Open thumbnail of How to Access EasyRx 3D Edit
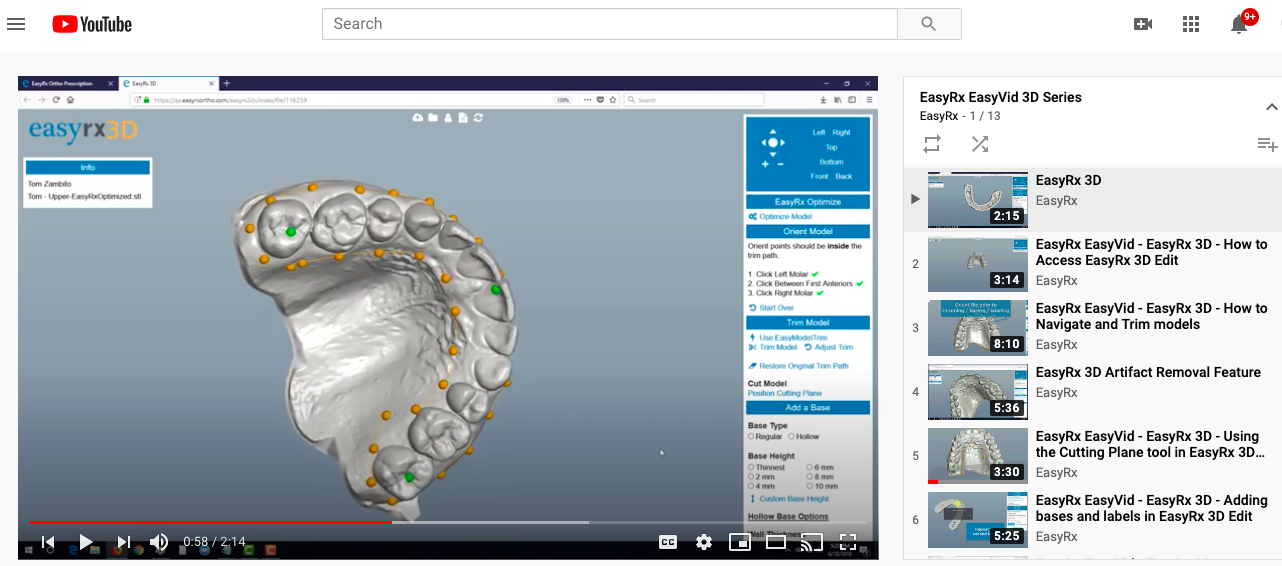Screen dimensions: 1282x566 click(978, 264)
